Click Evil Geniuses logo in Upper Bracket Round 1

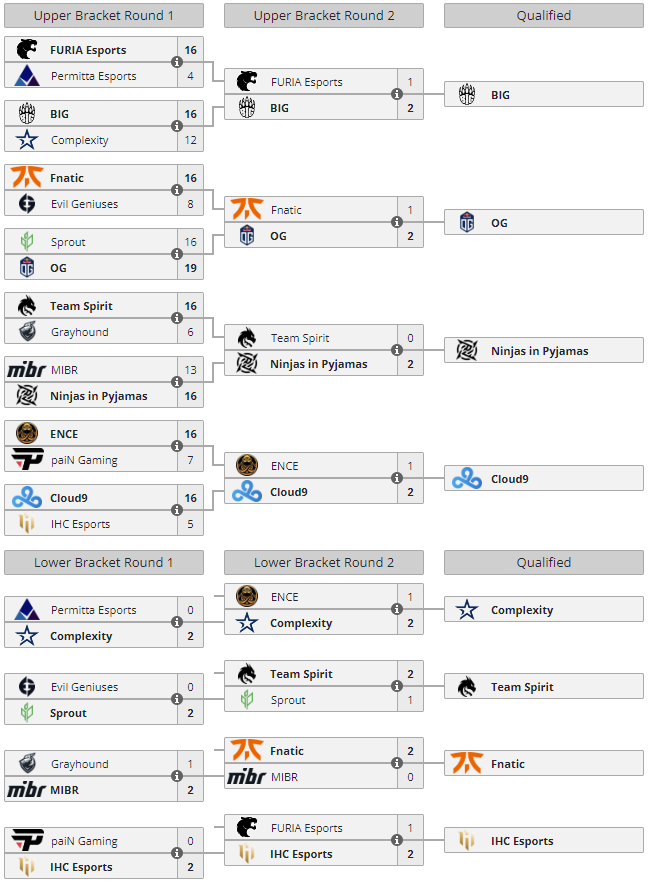(27, 204)
